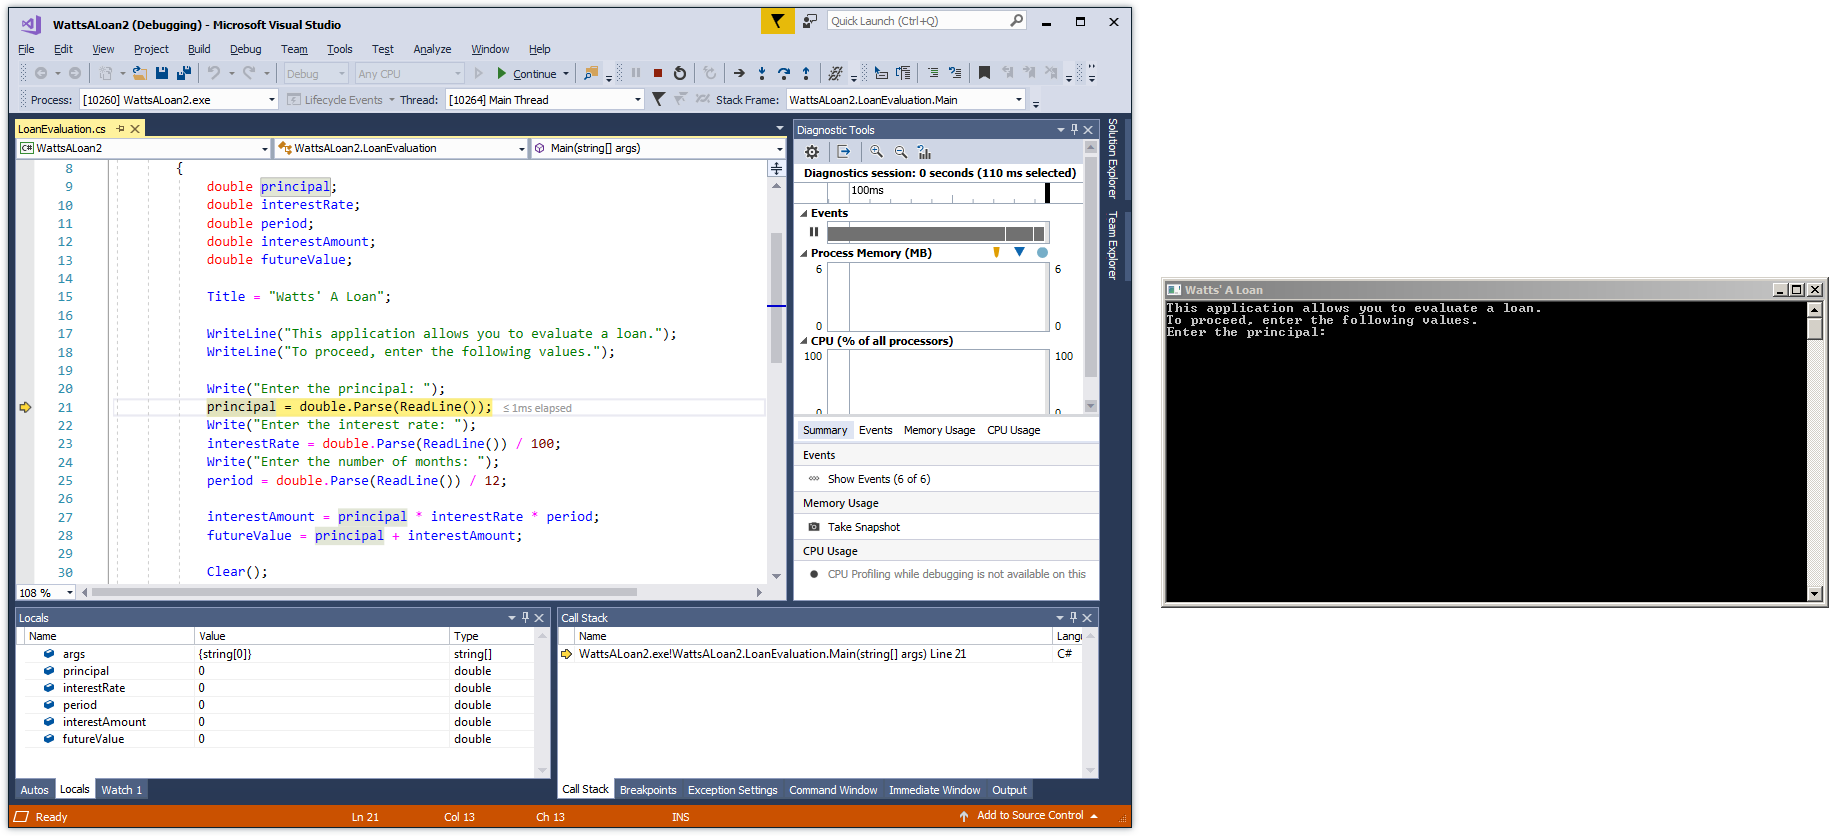Pin the Locals panel
The height and width of the screenshot is (837, 1834).
(x=525, y=618)
